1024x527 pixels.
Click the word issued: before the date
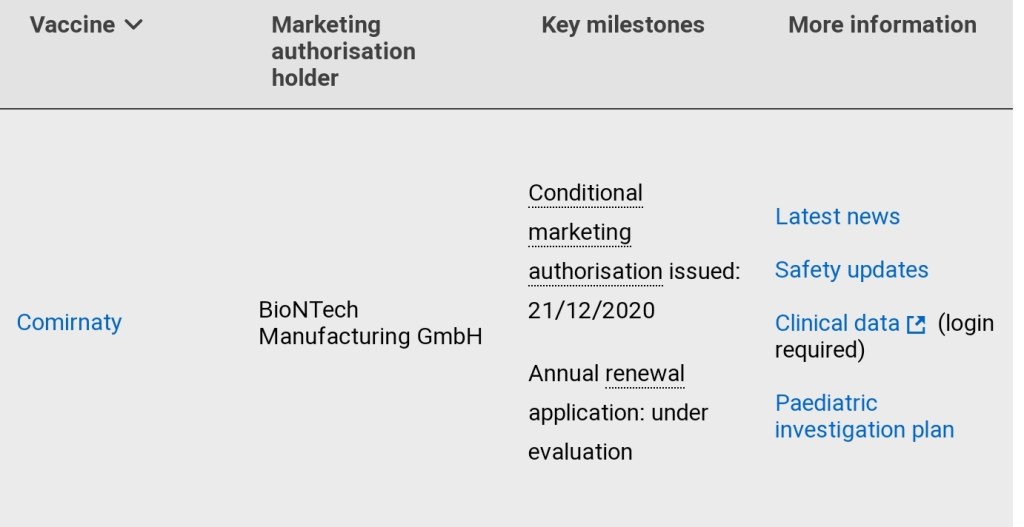704,271
